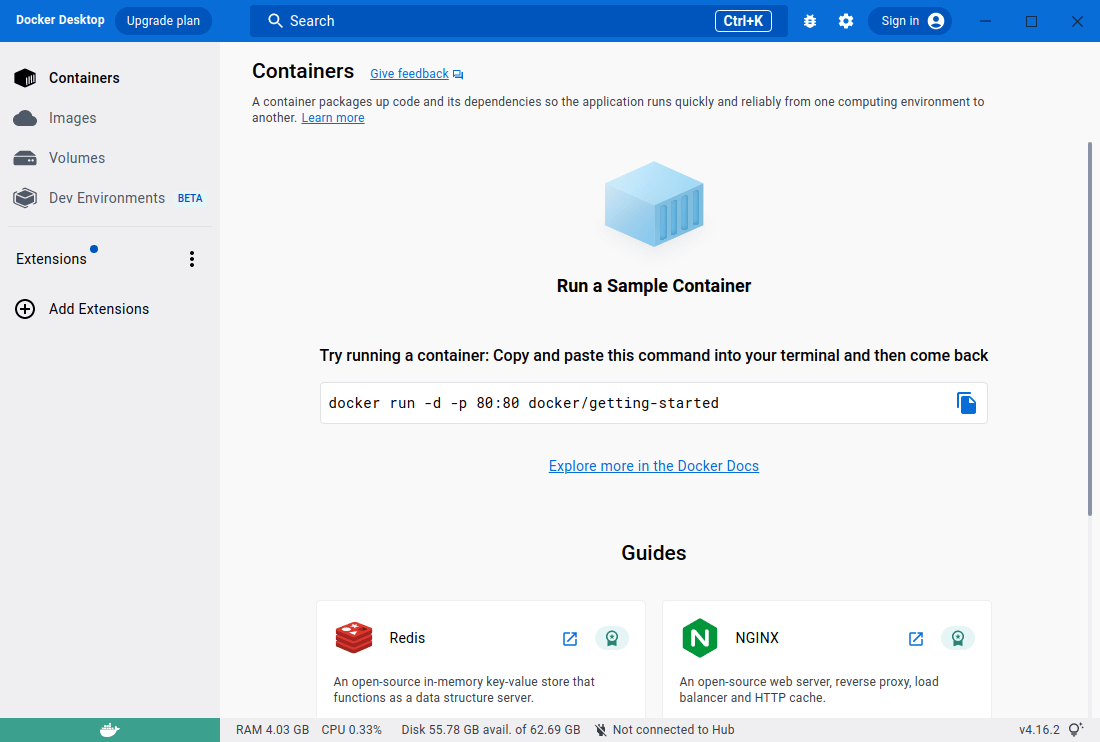Open the Learn more link
Screen dimensions: 1100x742
click(333, 118)
